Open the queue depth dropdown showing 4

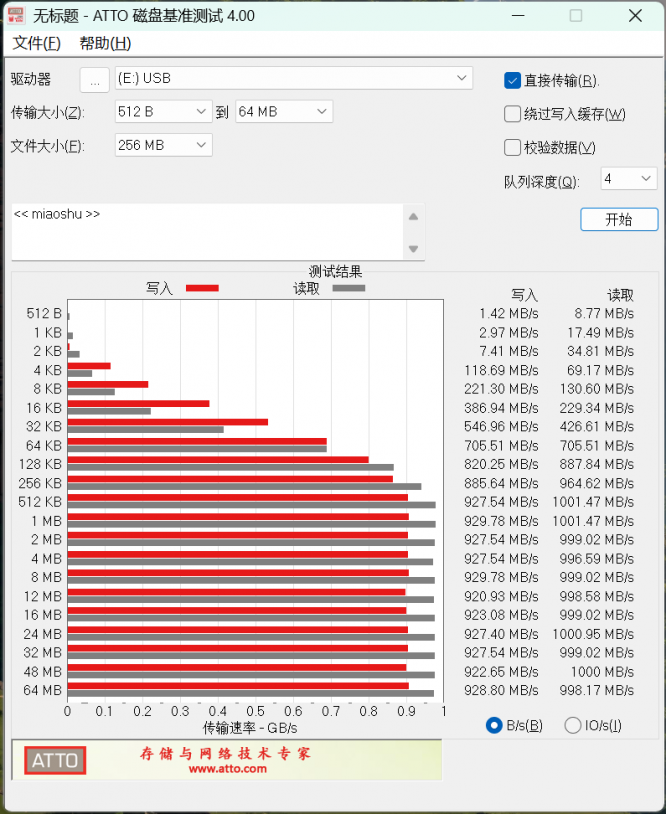click(x=629, y=179)
